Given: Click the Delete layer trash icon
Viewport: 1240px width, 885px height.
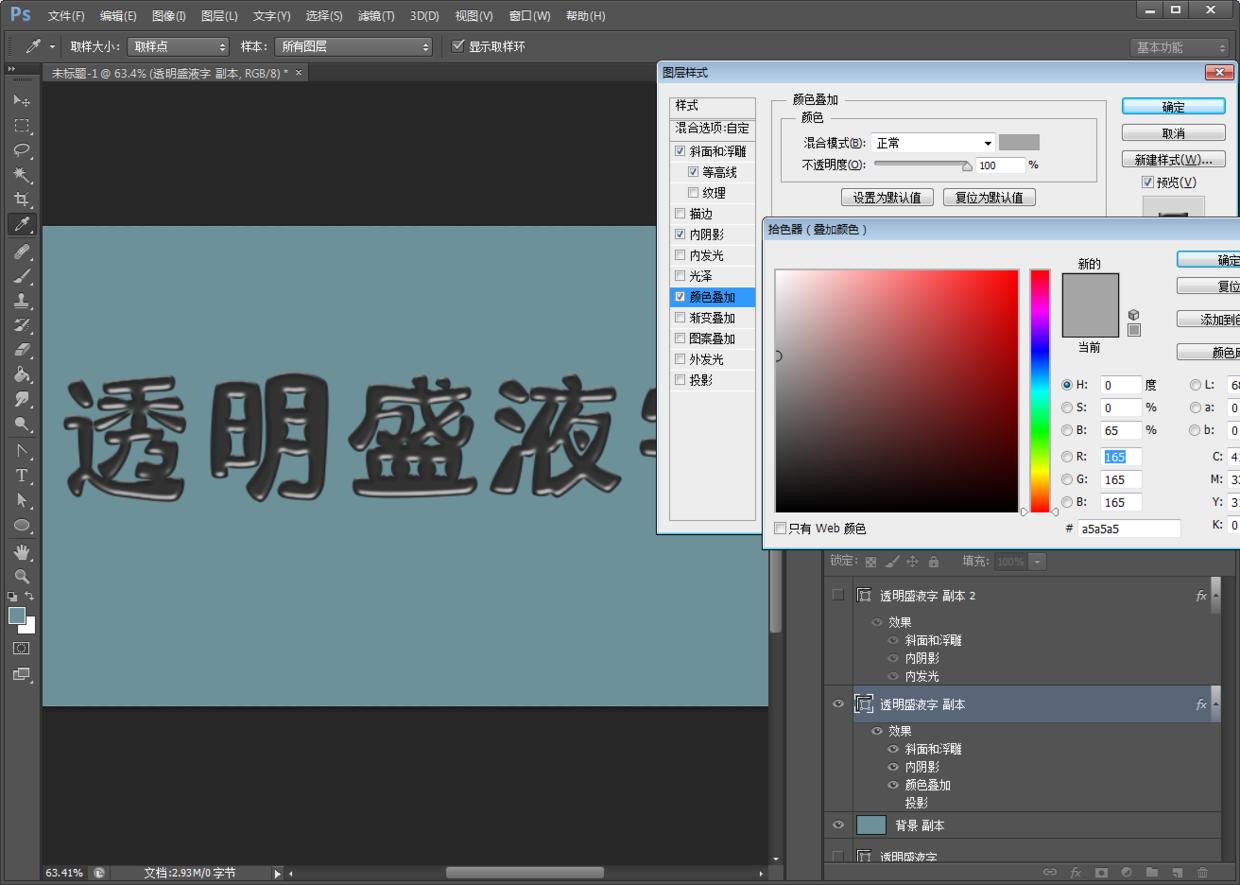Looking at the screenshot, I should pos(1203,872).
